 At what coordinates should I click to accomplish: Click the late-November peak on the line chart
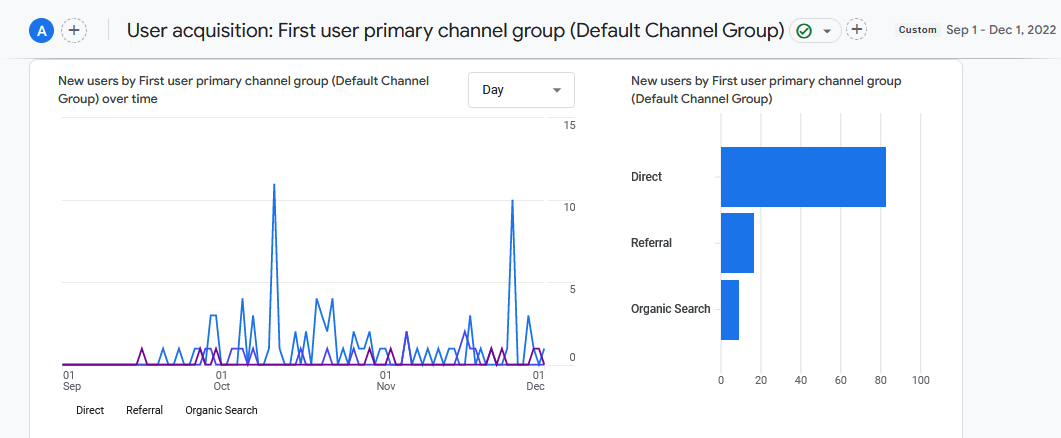[x=512, y=200]
